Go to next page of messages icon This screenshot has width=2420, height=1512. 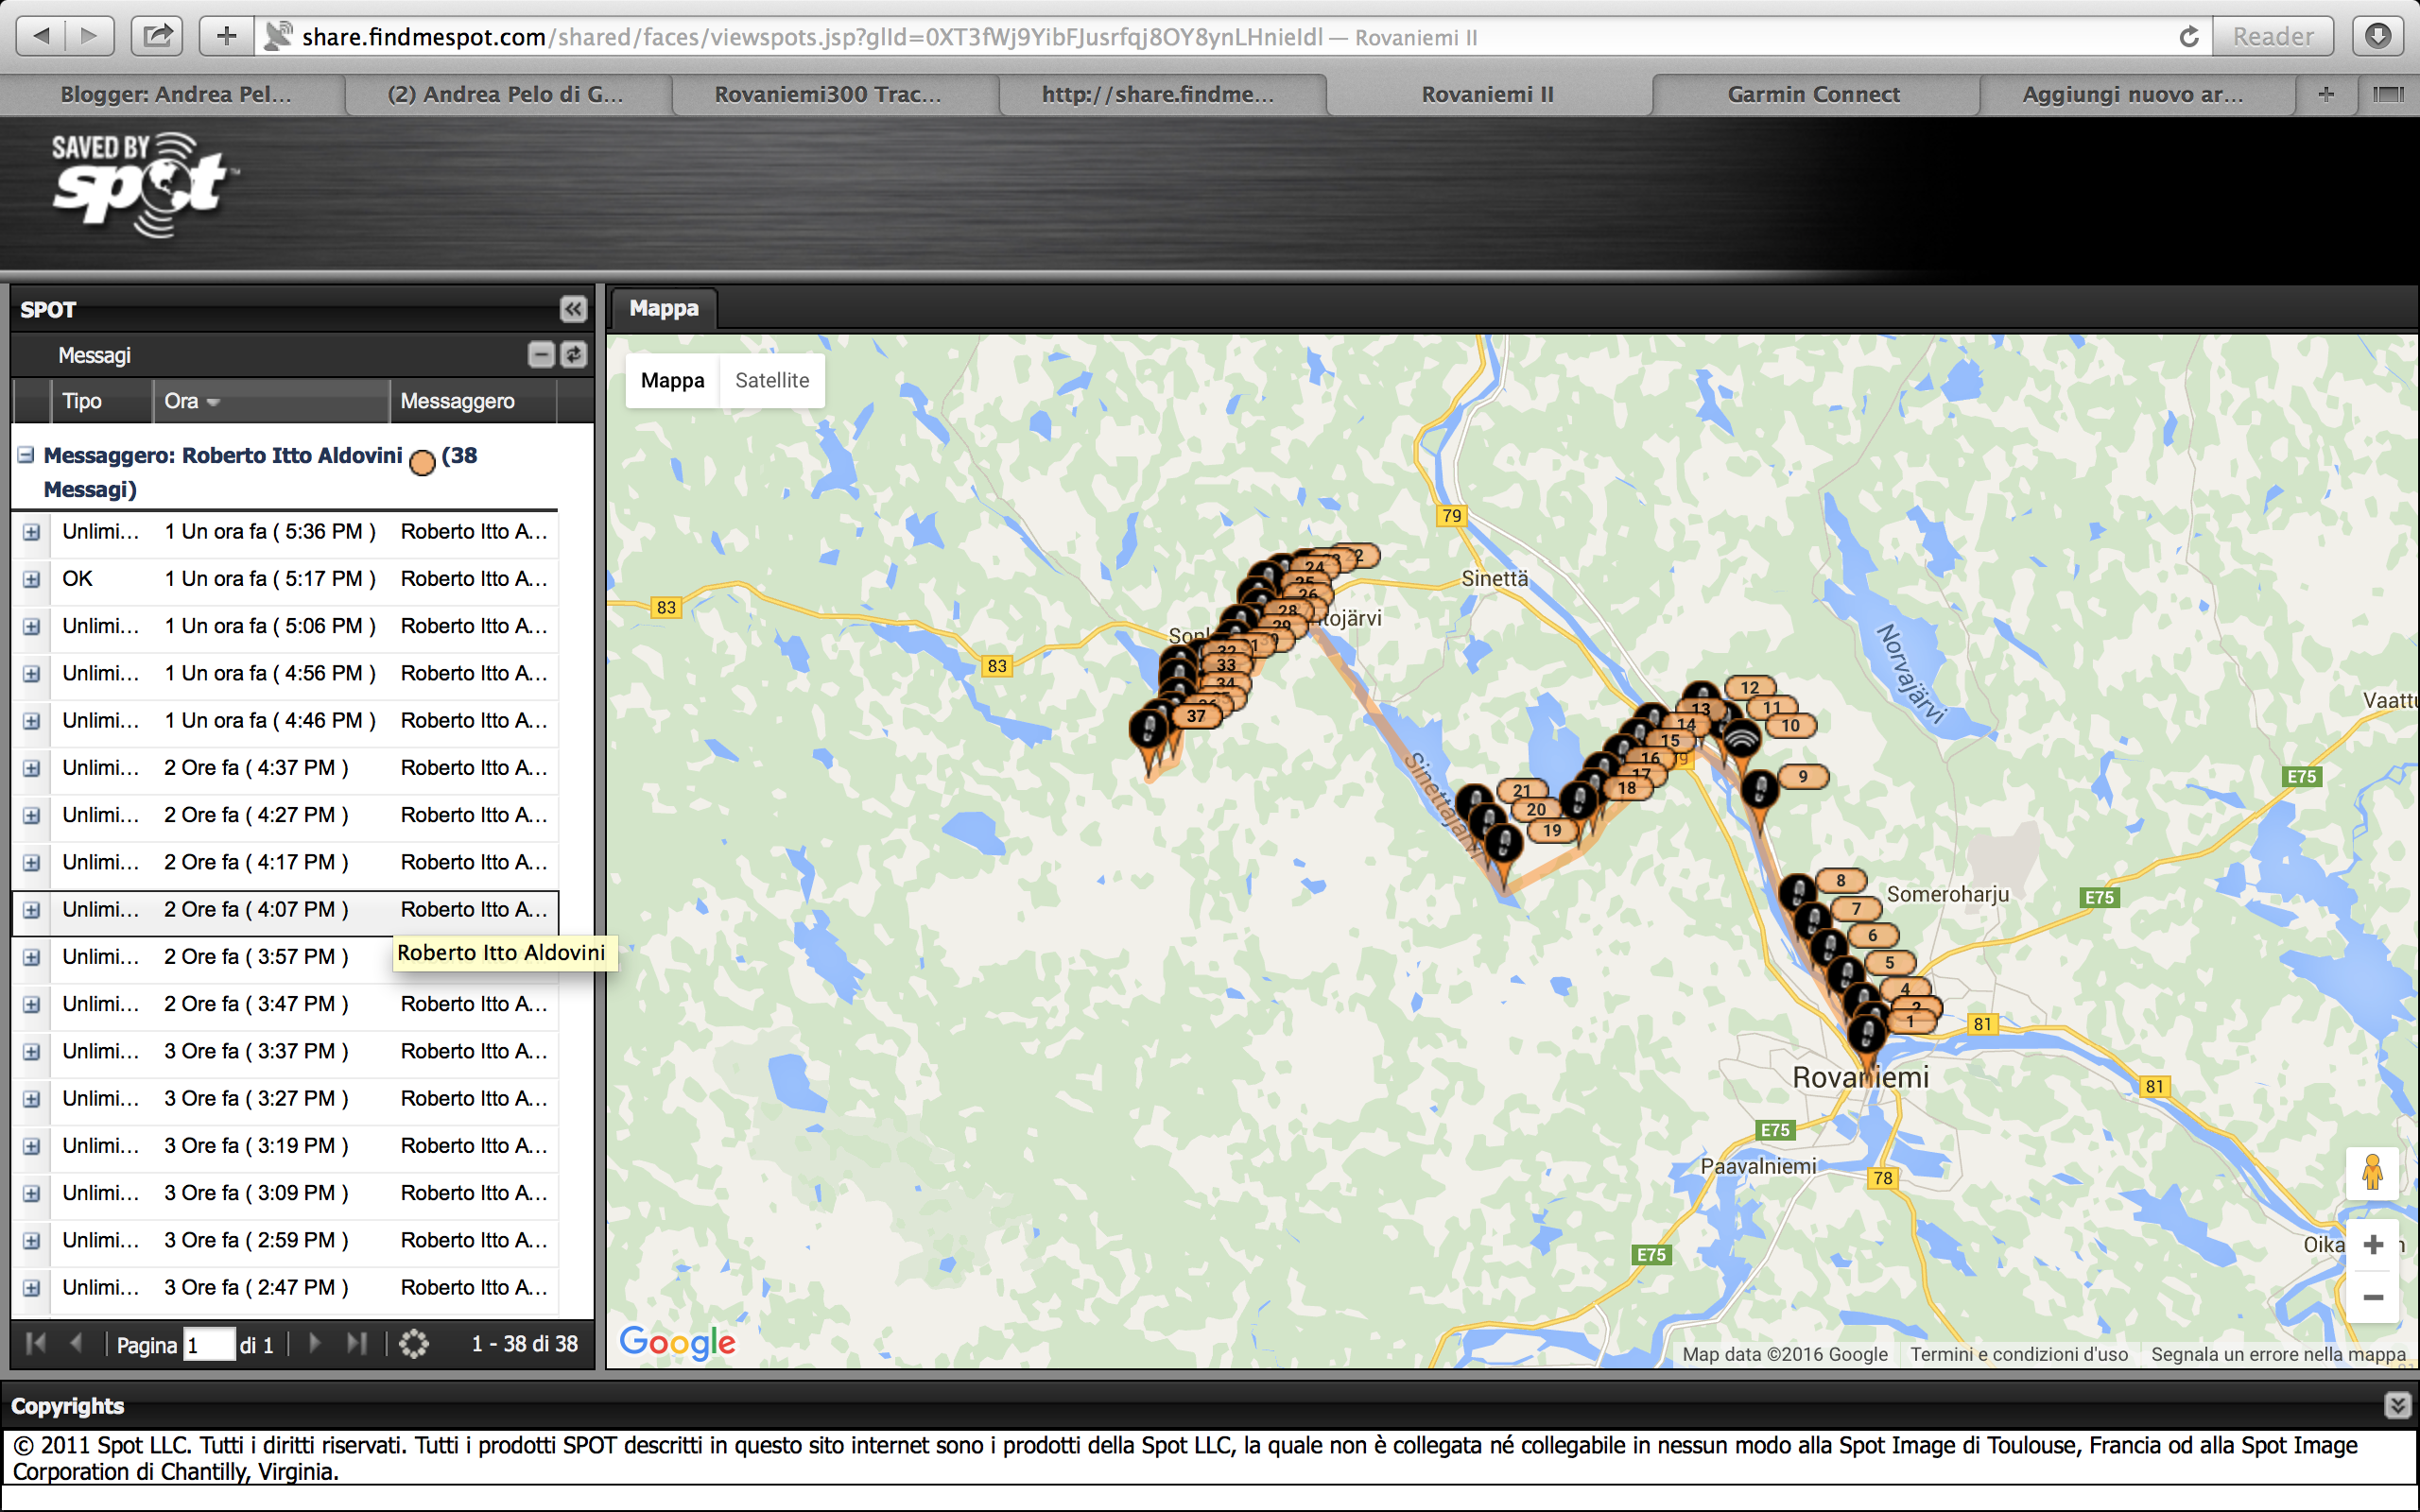click(x=315, y=1344)
